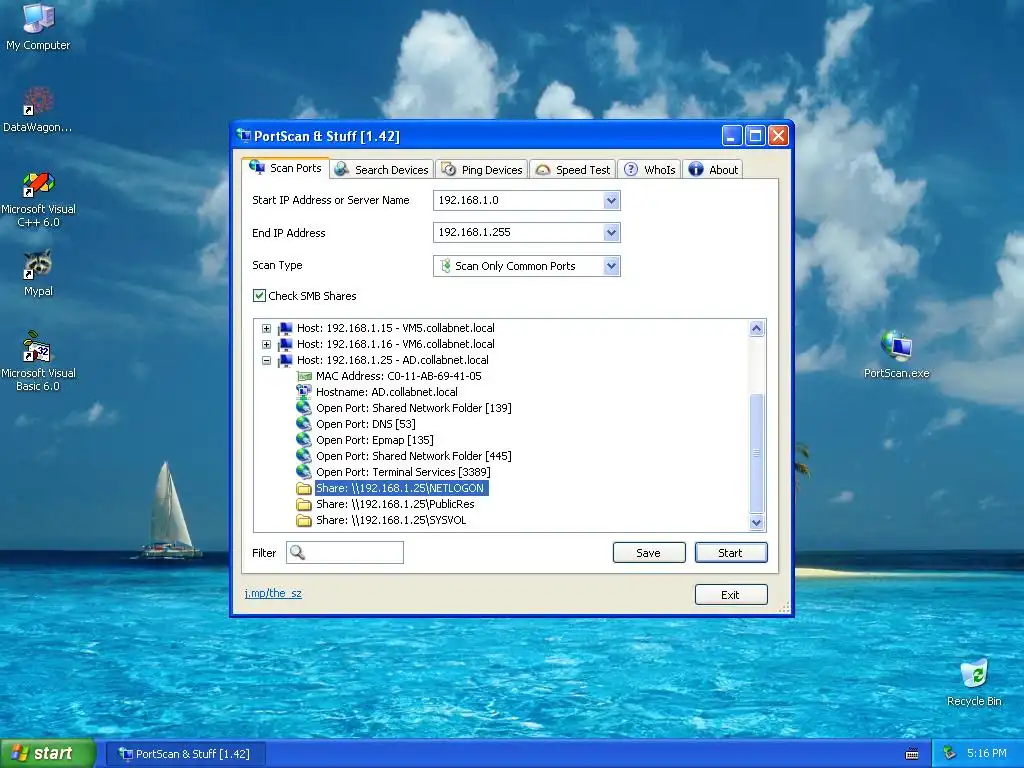The height and width of the screenshot is (768, 1024).
Task: Click the globe icon for DNS port 53
Action: coord(304,424)
